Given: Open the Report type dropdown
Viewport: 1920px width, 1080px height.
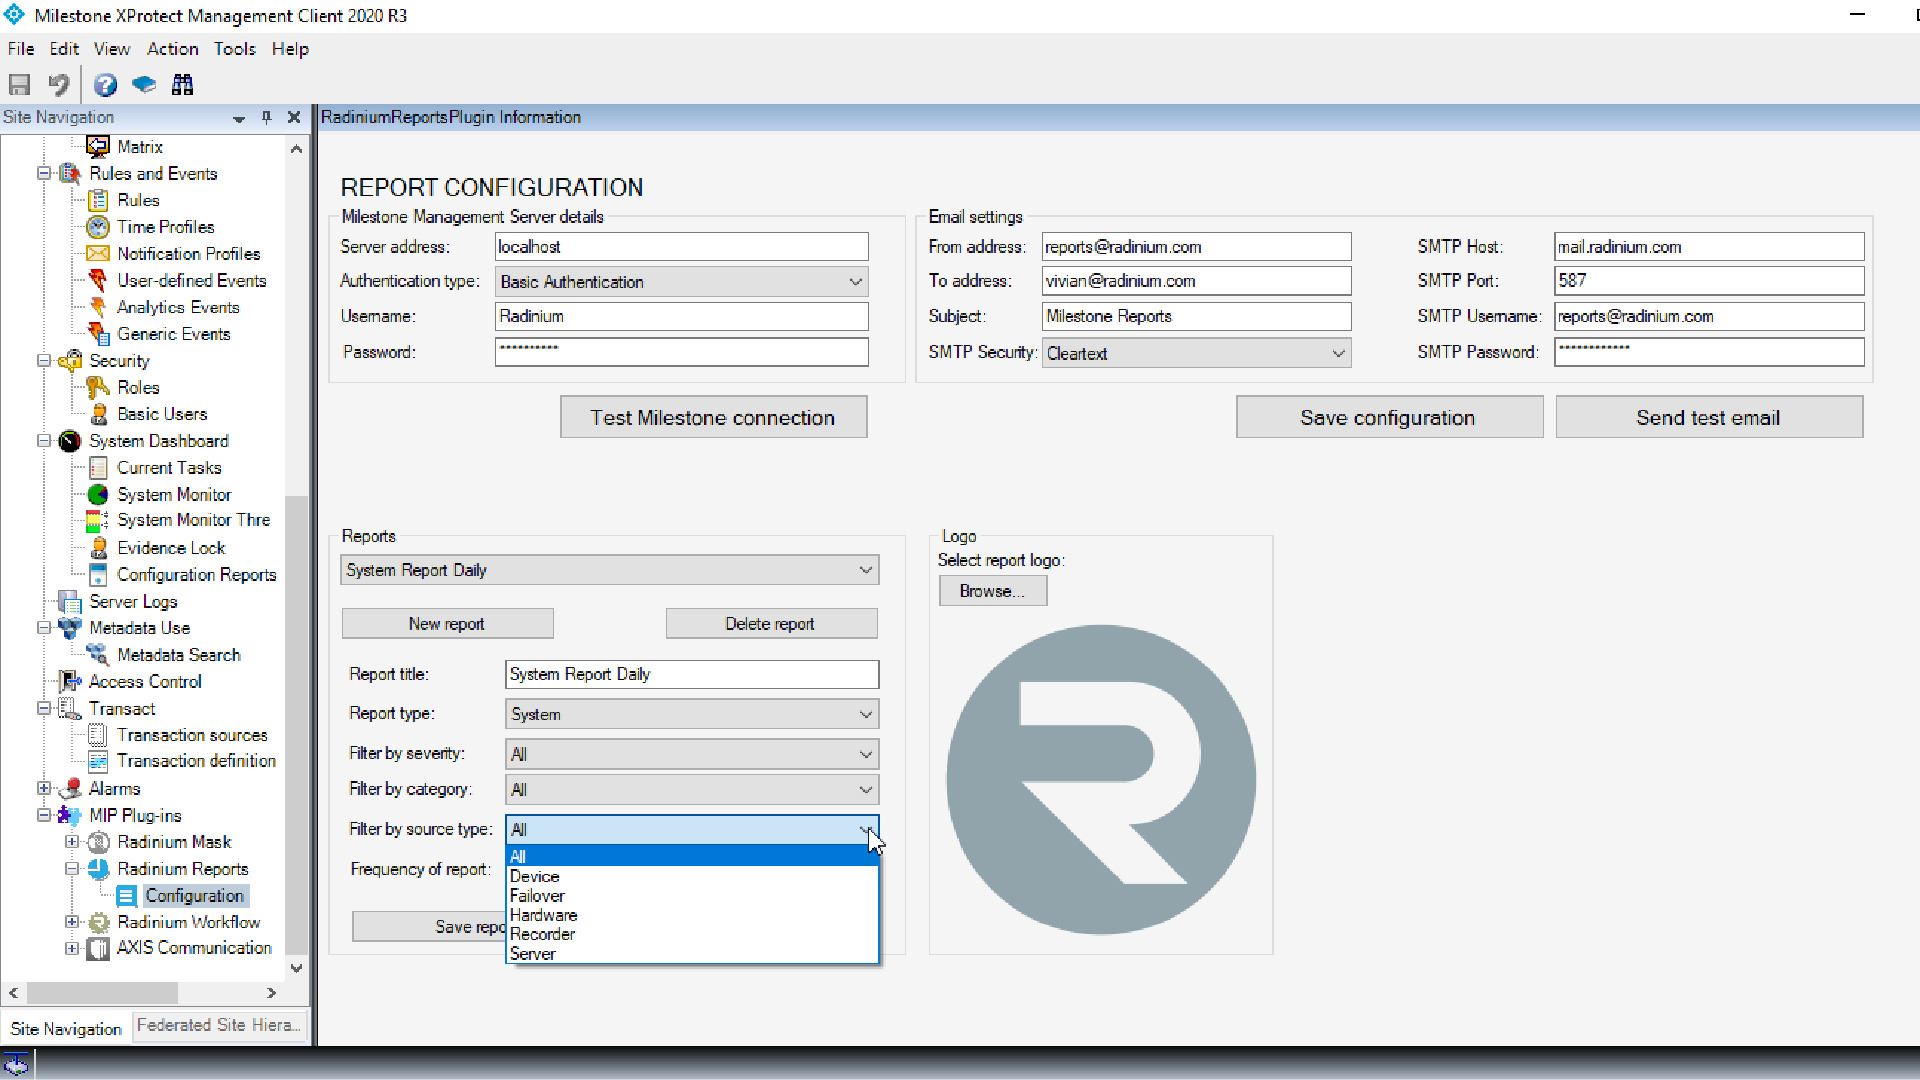Looking at the screenshot, I should click(692, 714).
